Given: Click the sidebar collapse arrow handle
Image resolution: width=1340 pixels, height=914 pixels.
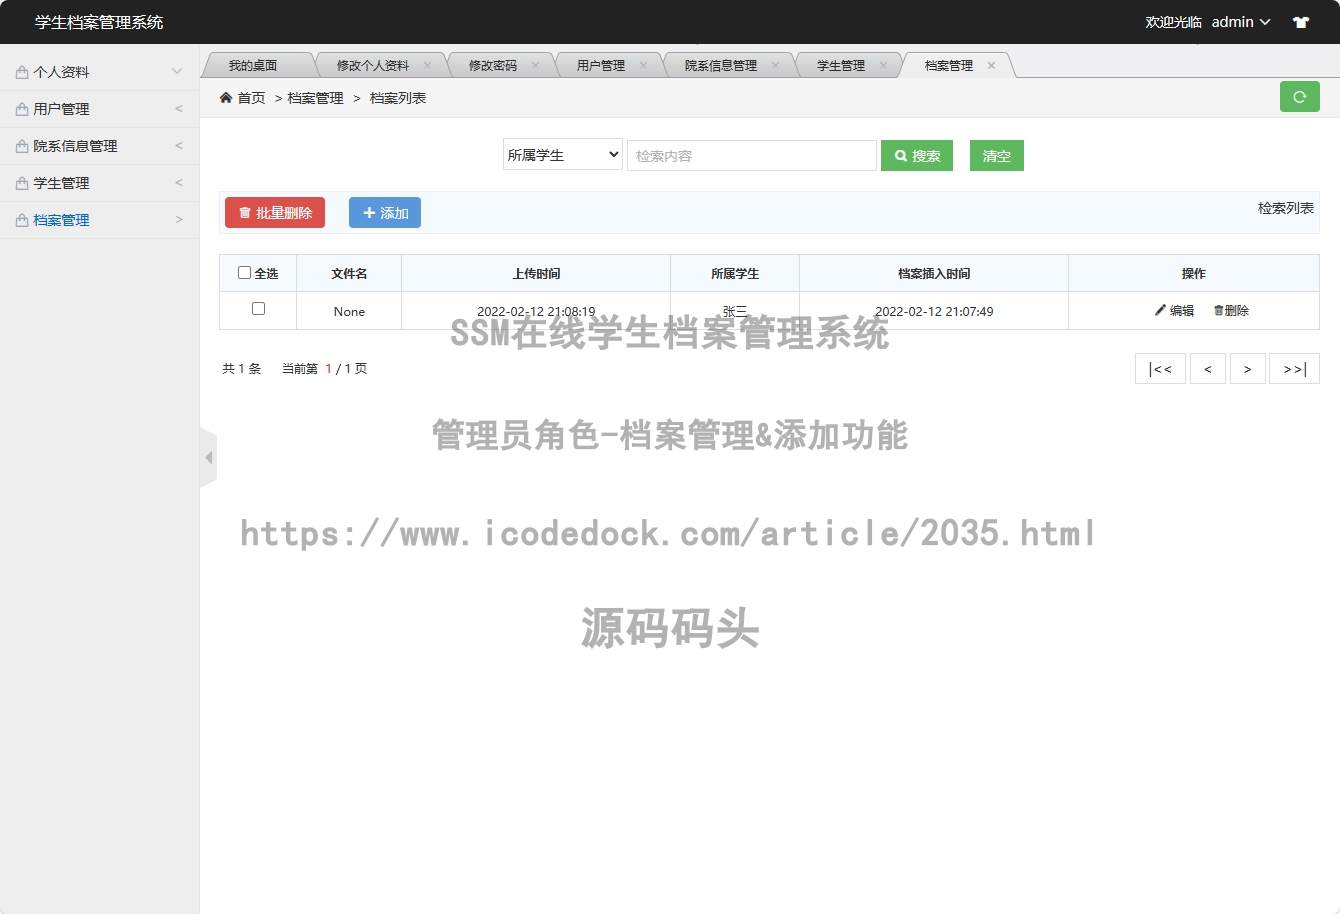Looking at the screenshot, I should tap(208, 457).
